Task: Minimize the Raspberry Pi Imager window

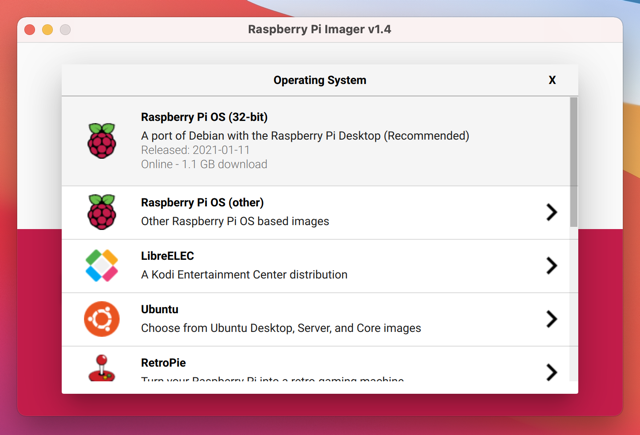Action: coord(47,29)
